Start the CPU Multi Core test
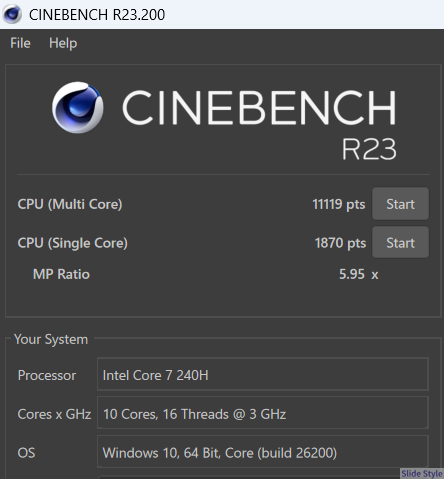The width and height of the screenshot is (444, 479). click(400, 204)
